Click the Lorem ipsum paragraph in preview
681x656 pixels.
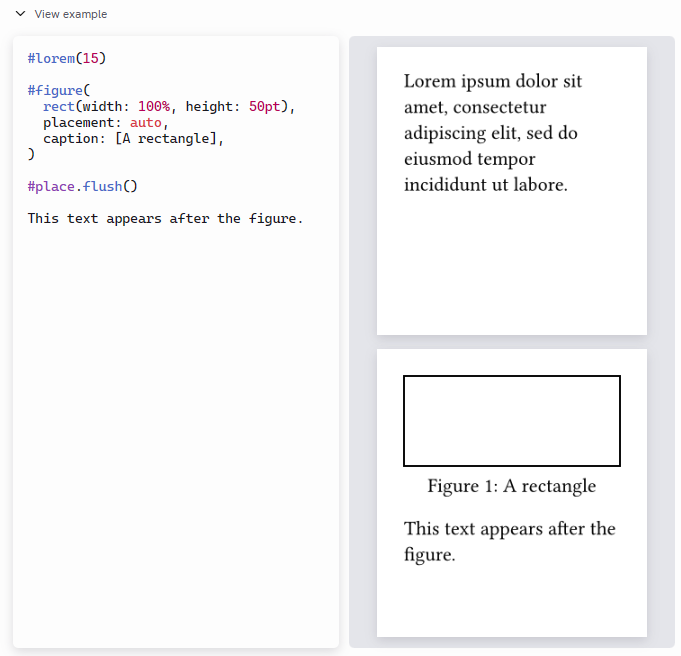click(x=492, y=133)
